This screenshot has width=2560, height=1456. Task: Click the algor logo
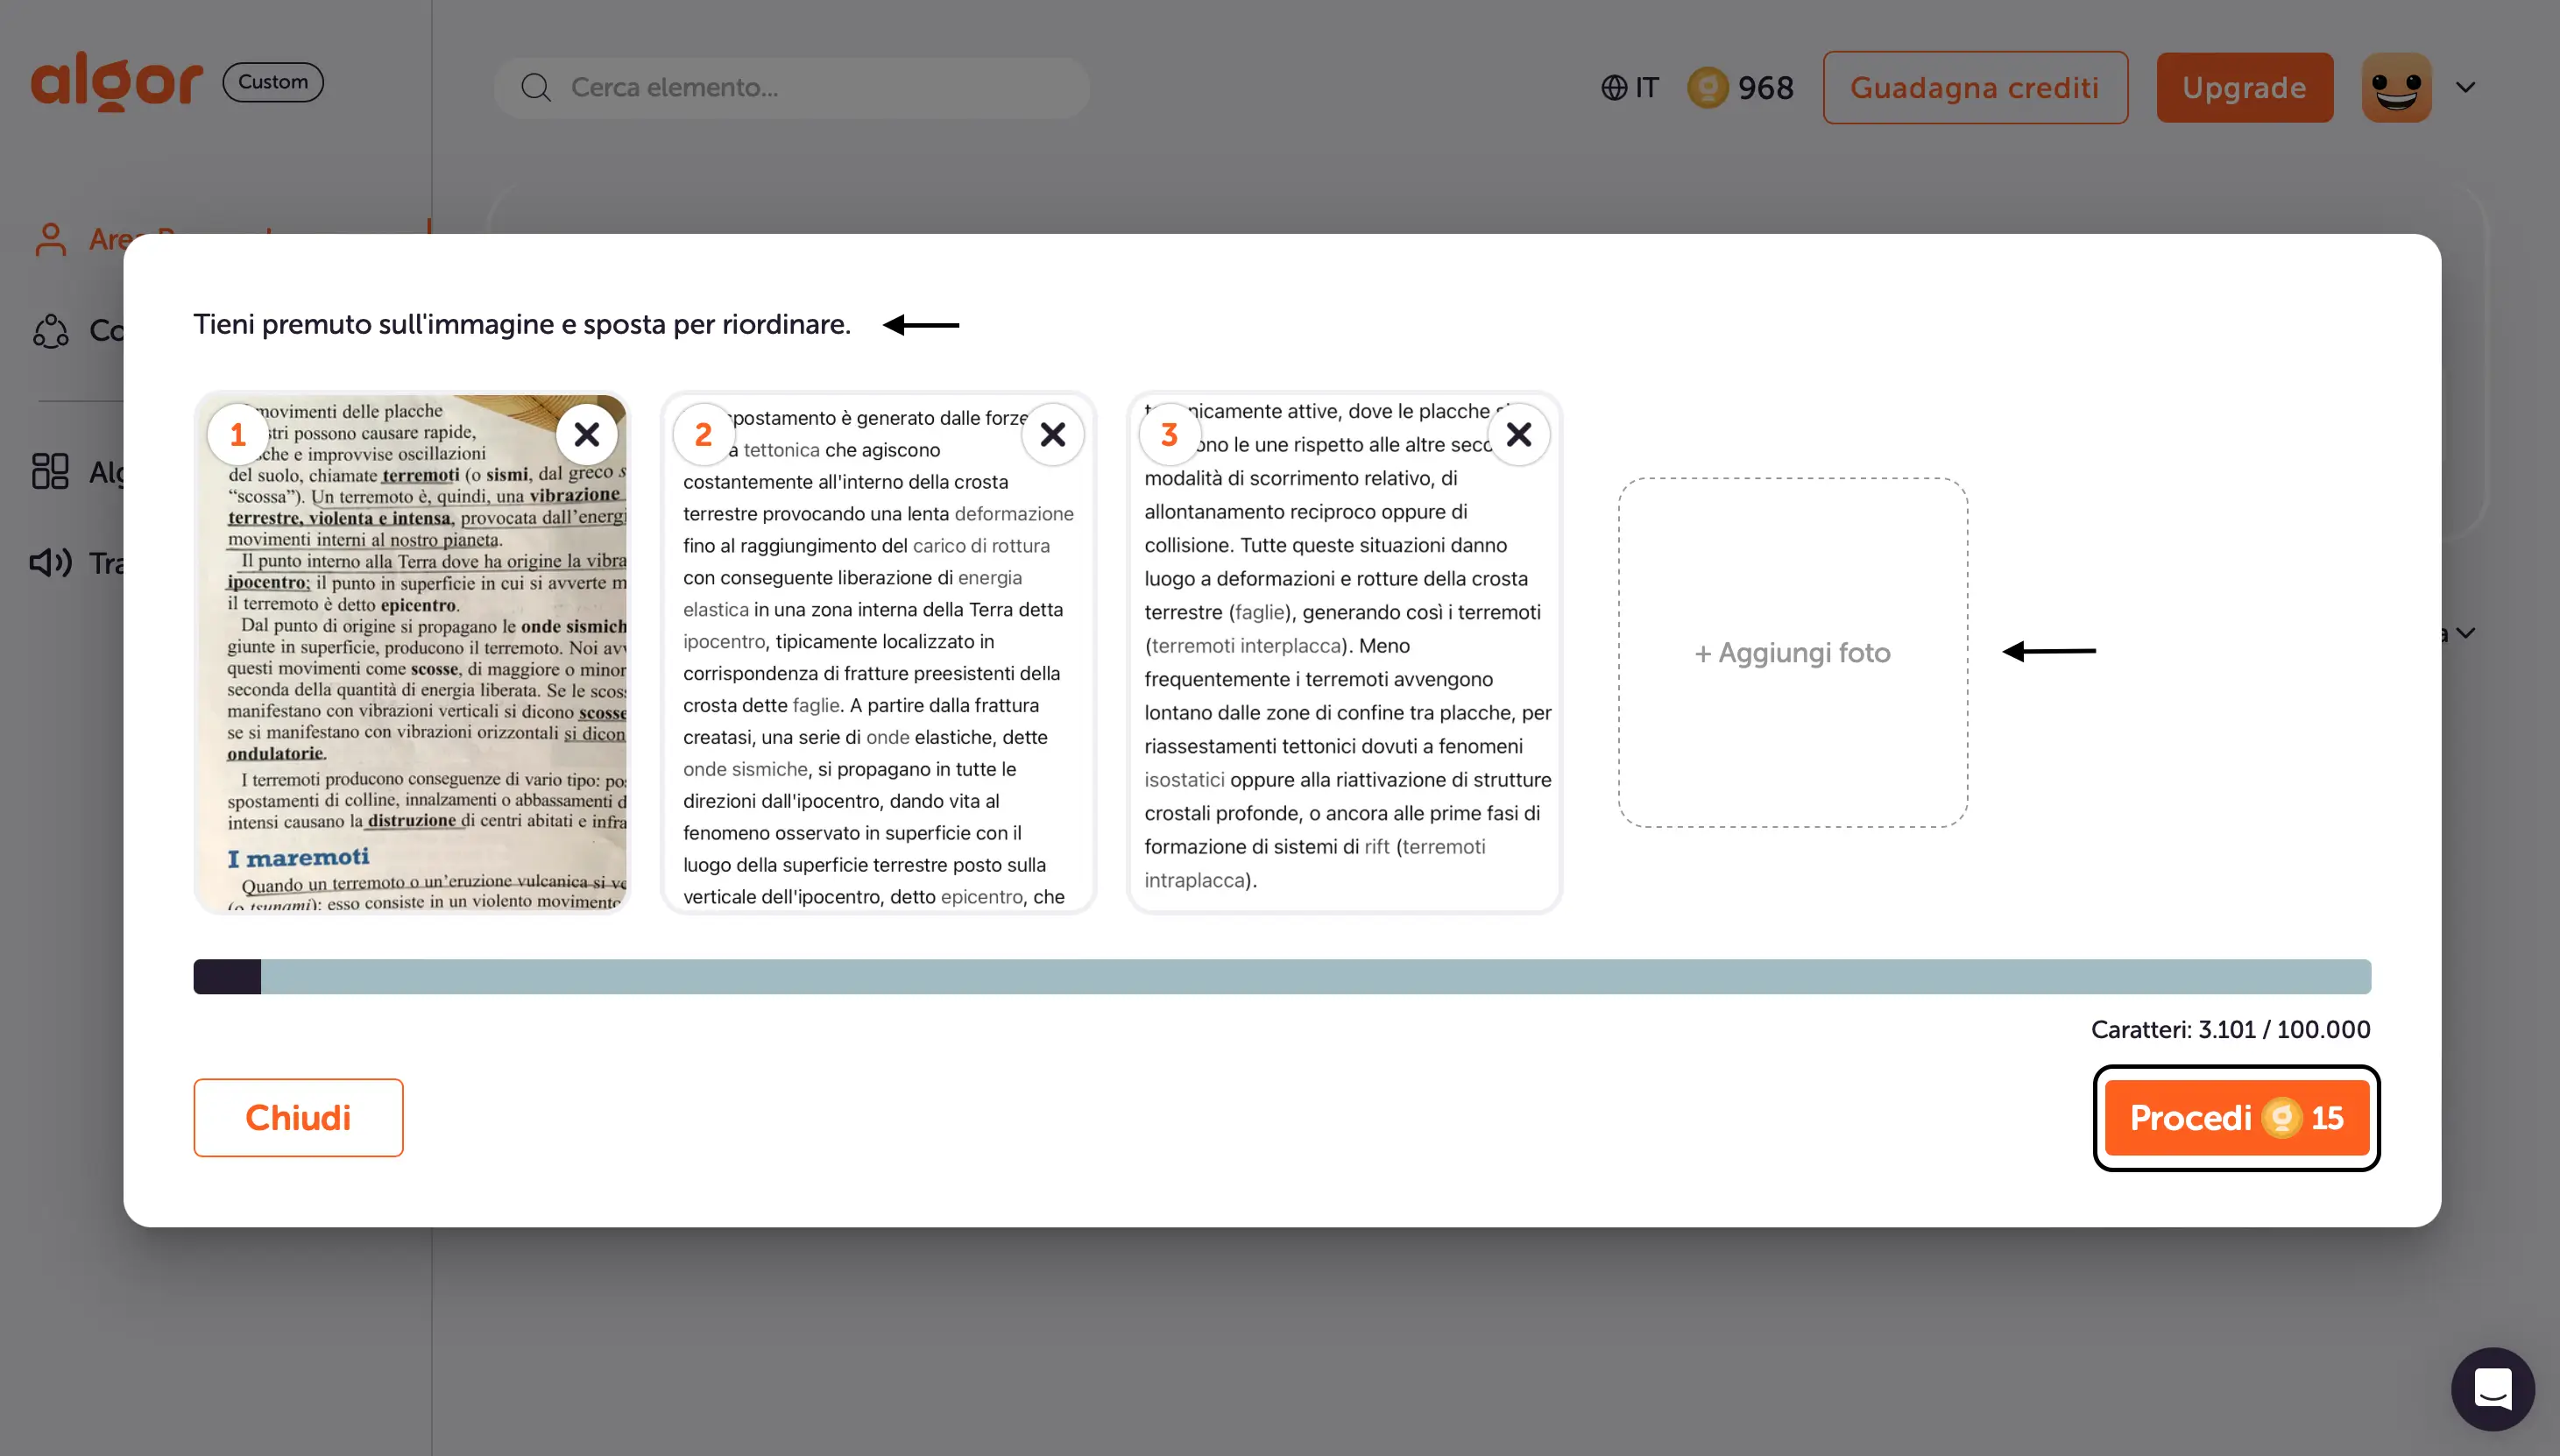click(116, 82)
